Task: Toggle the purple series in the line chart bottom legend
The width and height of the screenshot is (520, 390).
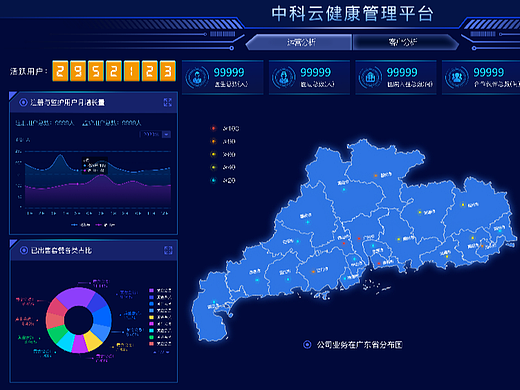Action: click(105, 225)
